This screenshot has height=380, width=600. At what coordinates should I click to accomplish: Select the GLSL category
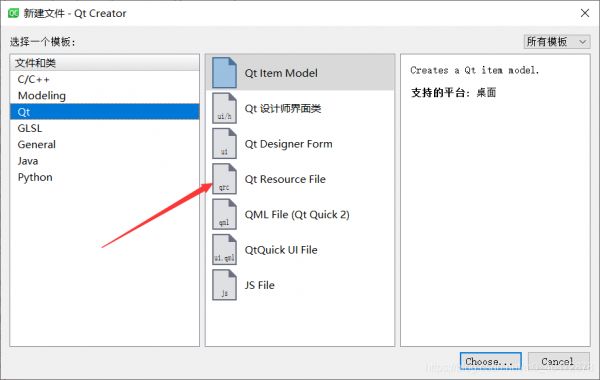coord(104,128)
